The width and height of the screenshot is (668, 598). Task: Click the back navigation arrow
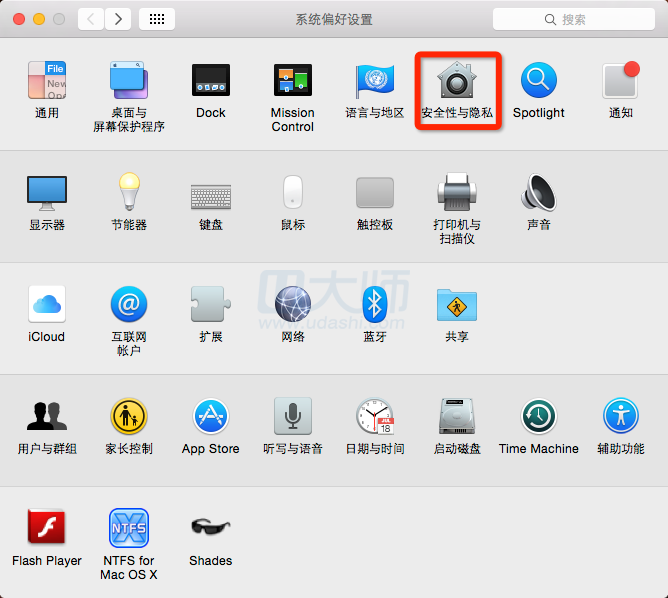point(91,19)
